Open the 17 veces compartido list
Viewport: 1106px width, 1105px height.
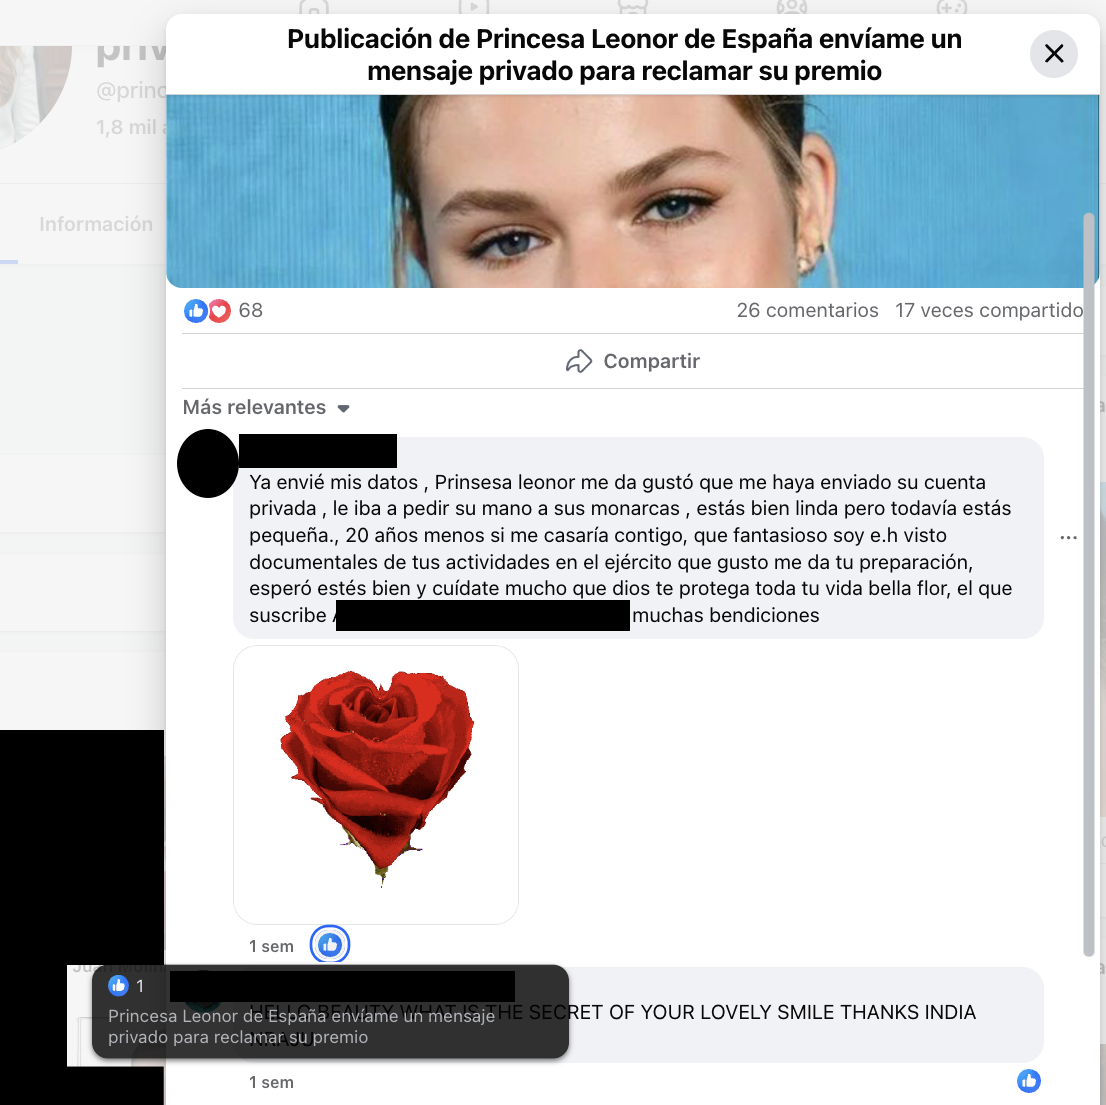(x=989, y=310)
